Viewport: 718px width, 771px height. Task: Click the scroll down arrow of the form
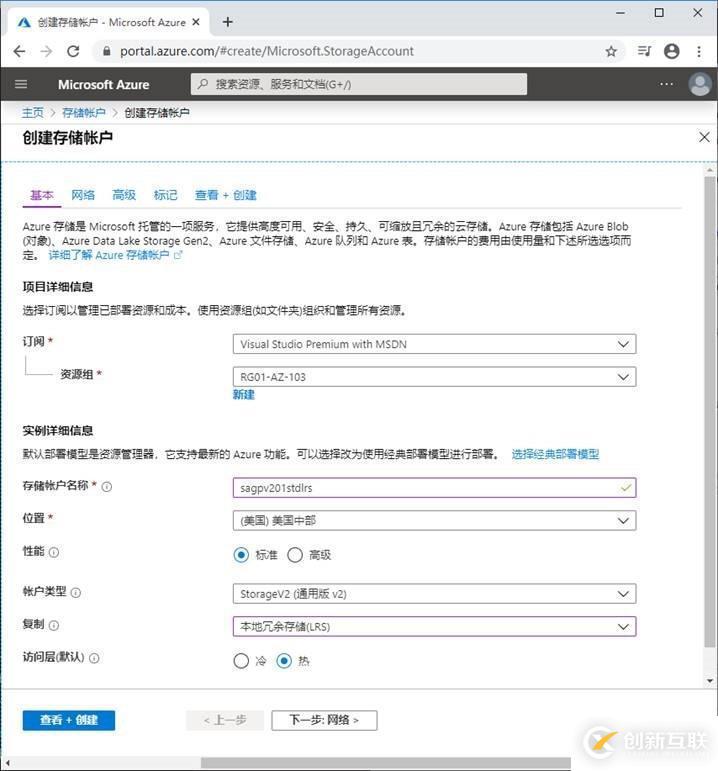[x=710, y=681]
